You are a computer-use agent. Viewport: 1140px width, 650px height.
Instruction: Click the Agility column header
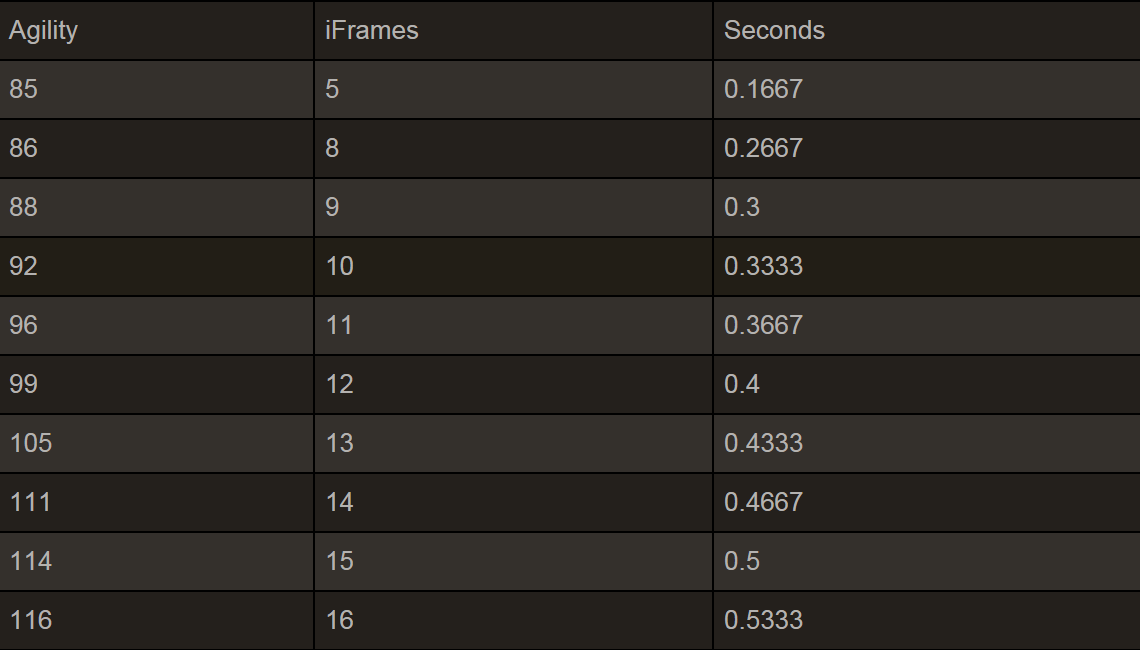coord(43,31)
